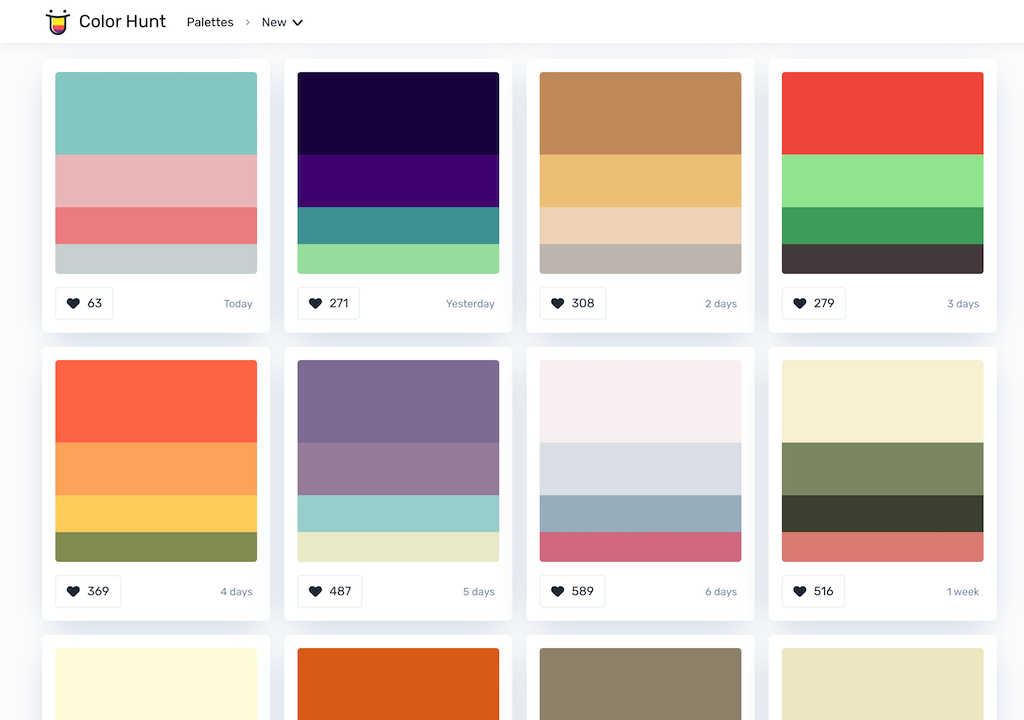Select the taupe gray swatch in the 2 days palette
This screenshot has width=1024, height=720.
coord(641,259)
